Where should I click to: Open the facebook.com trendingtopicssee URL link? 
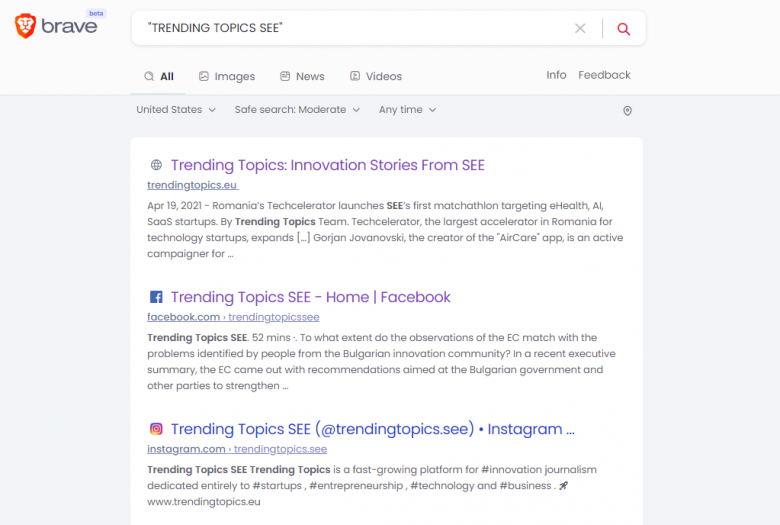[x=233, y=317]
